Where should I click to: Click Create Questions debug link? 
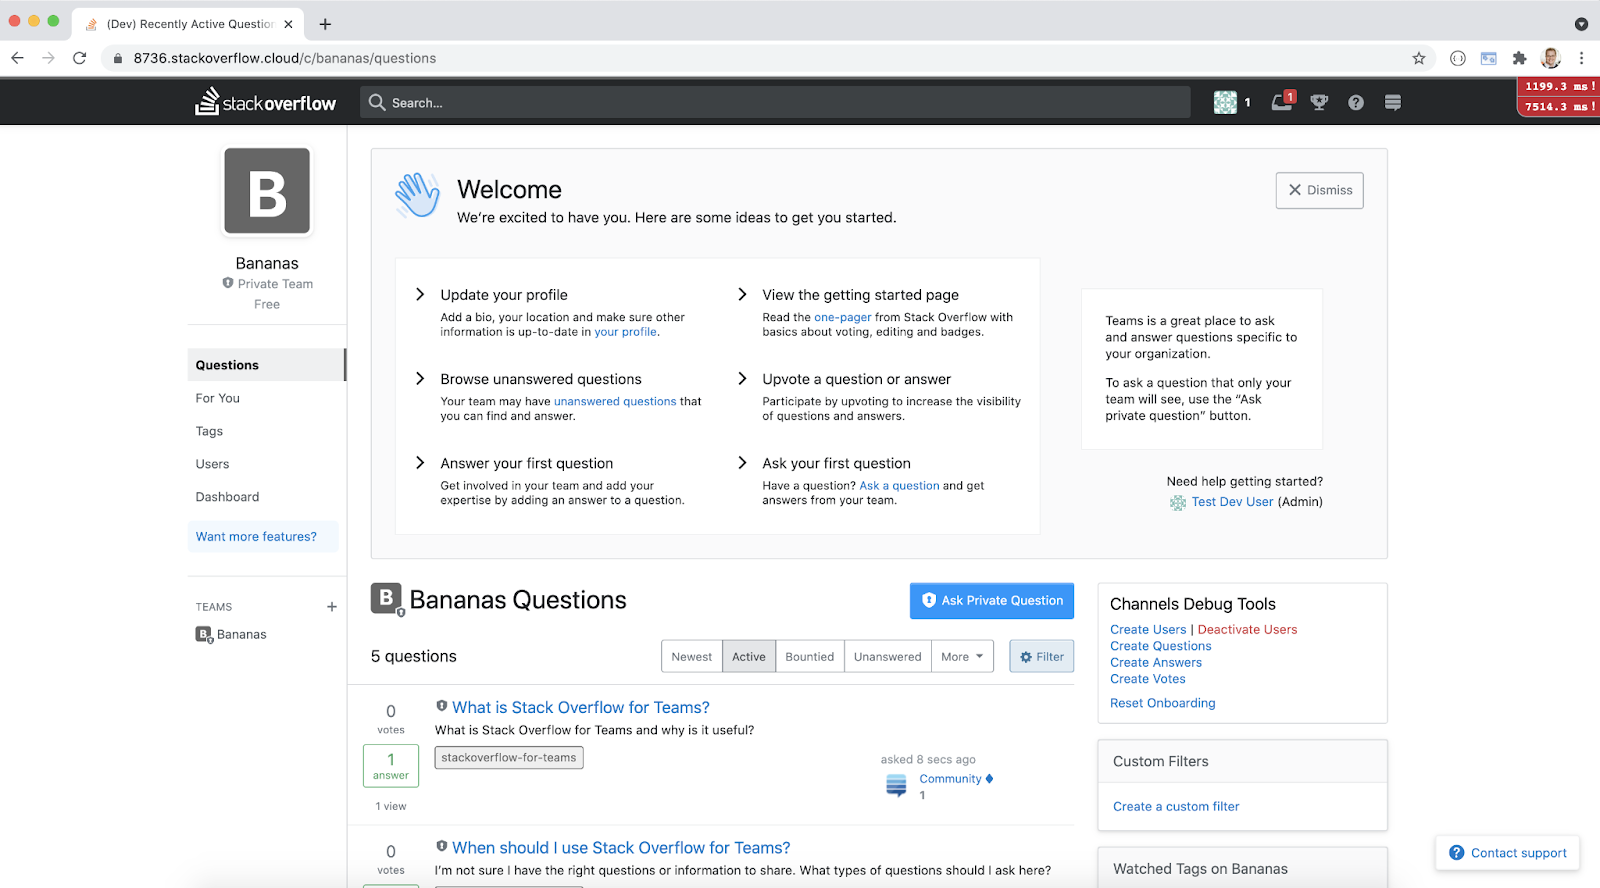[1160, 646]
